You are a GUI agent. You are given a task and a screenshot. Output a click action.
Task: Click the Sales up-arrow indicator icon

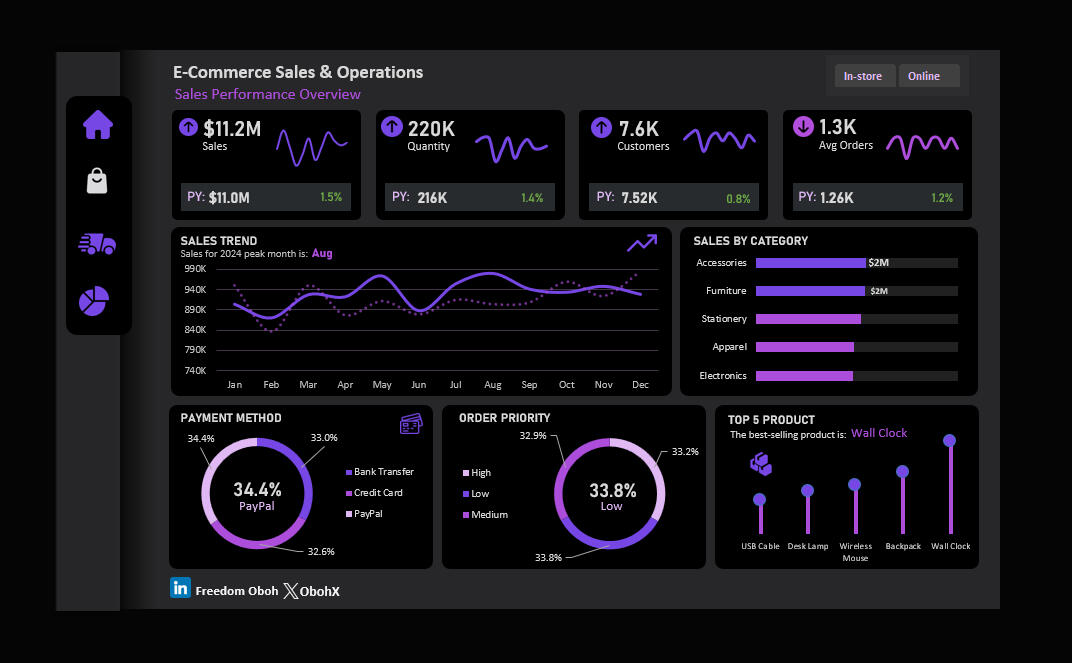coord(188,128)
